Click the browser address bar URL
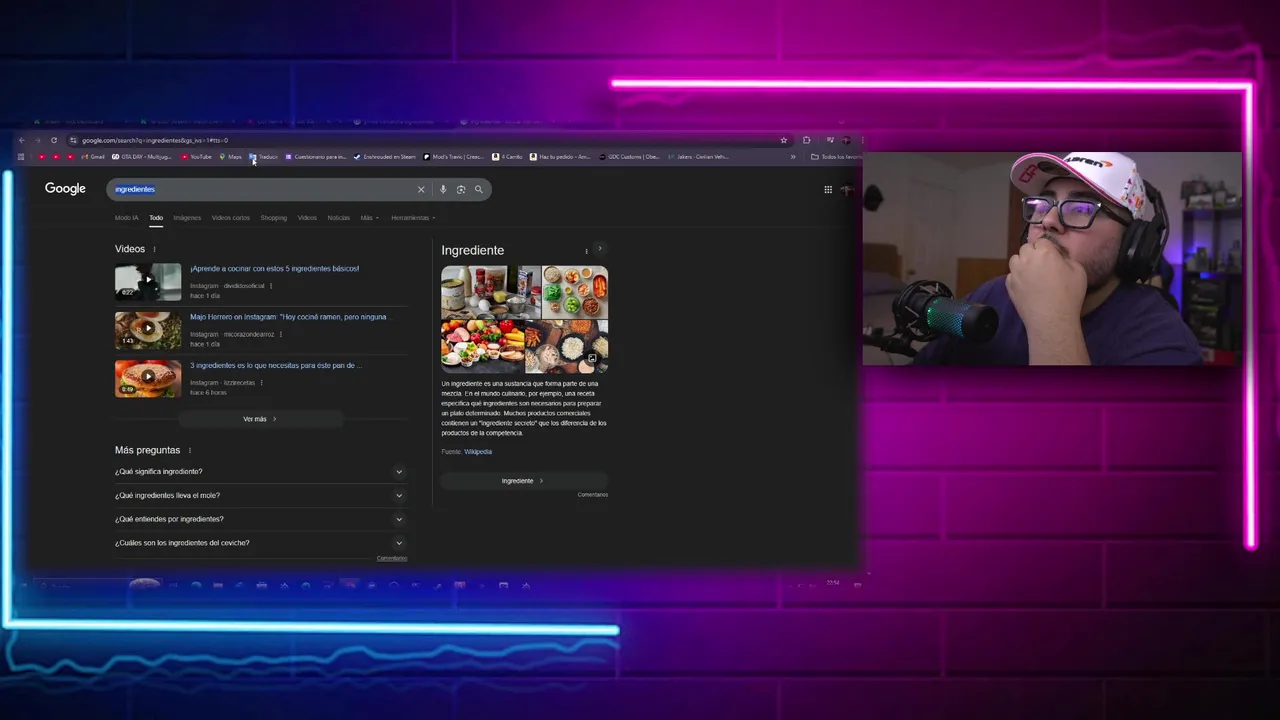Image resolution: width=1280 pixels, height=720 pixels. (x=155, y=140)
